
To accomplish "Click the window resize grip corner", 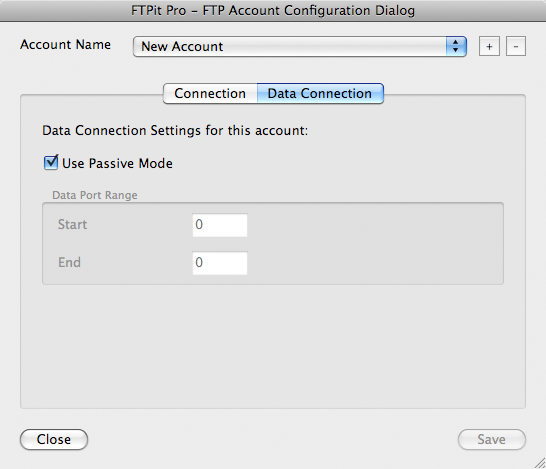I will point(539,463).
